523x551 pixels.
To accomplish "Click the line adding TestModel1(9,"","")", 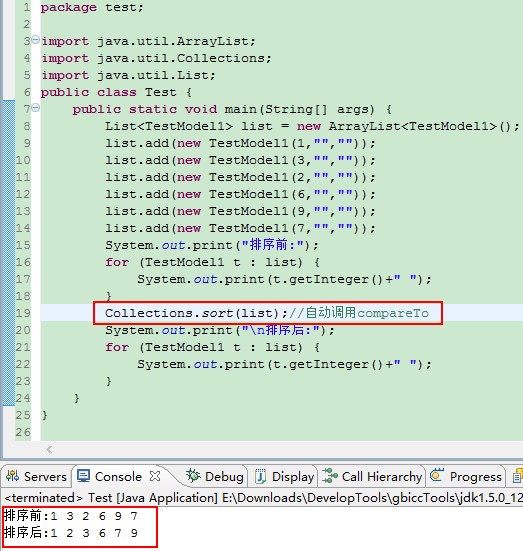I will [x=240, y=211].
